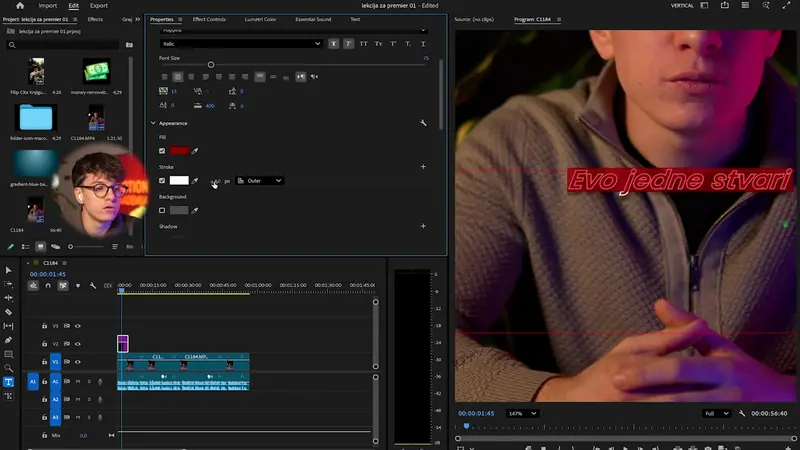Toggle lock on V3 track
This screenshot has height=450, width=800.
(x=44, y=326)
